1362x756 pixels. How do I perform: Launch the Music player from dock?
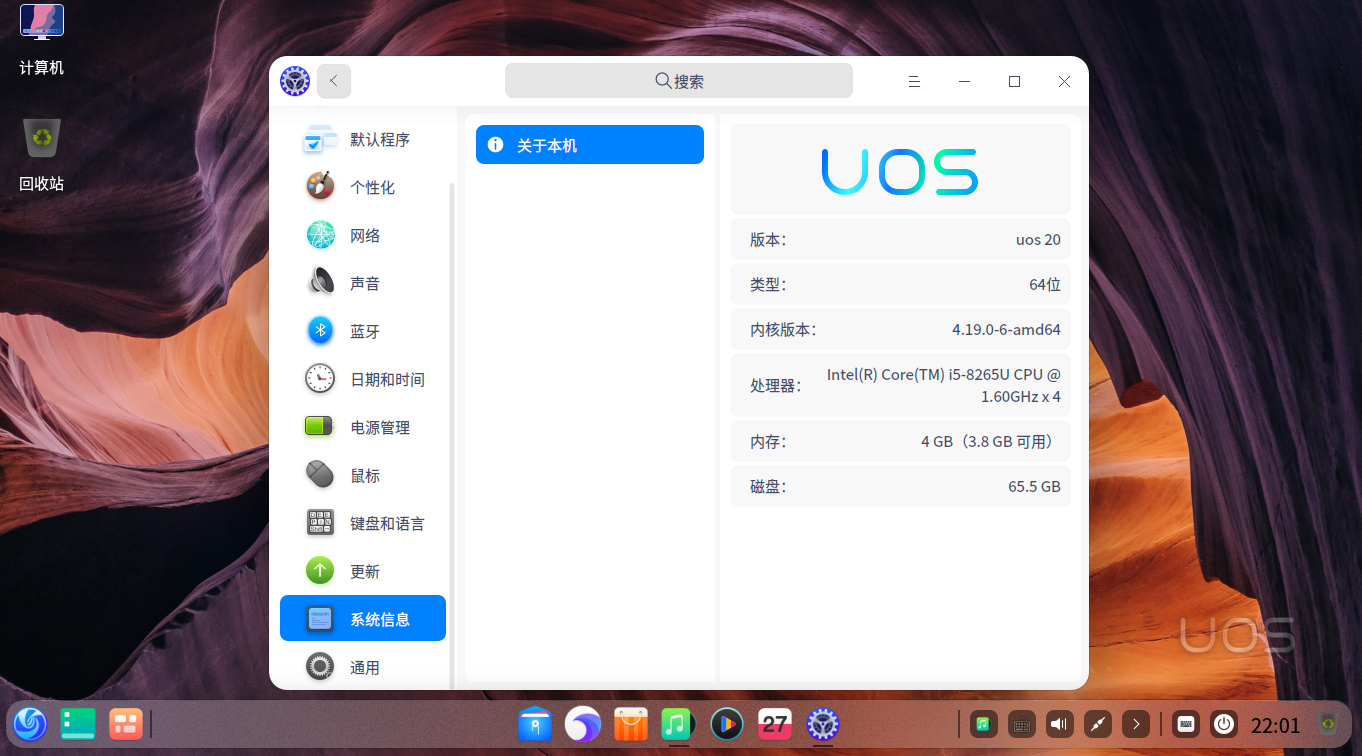pyautogui.click(x=678, y=724)
